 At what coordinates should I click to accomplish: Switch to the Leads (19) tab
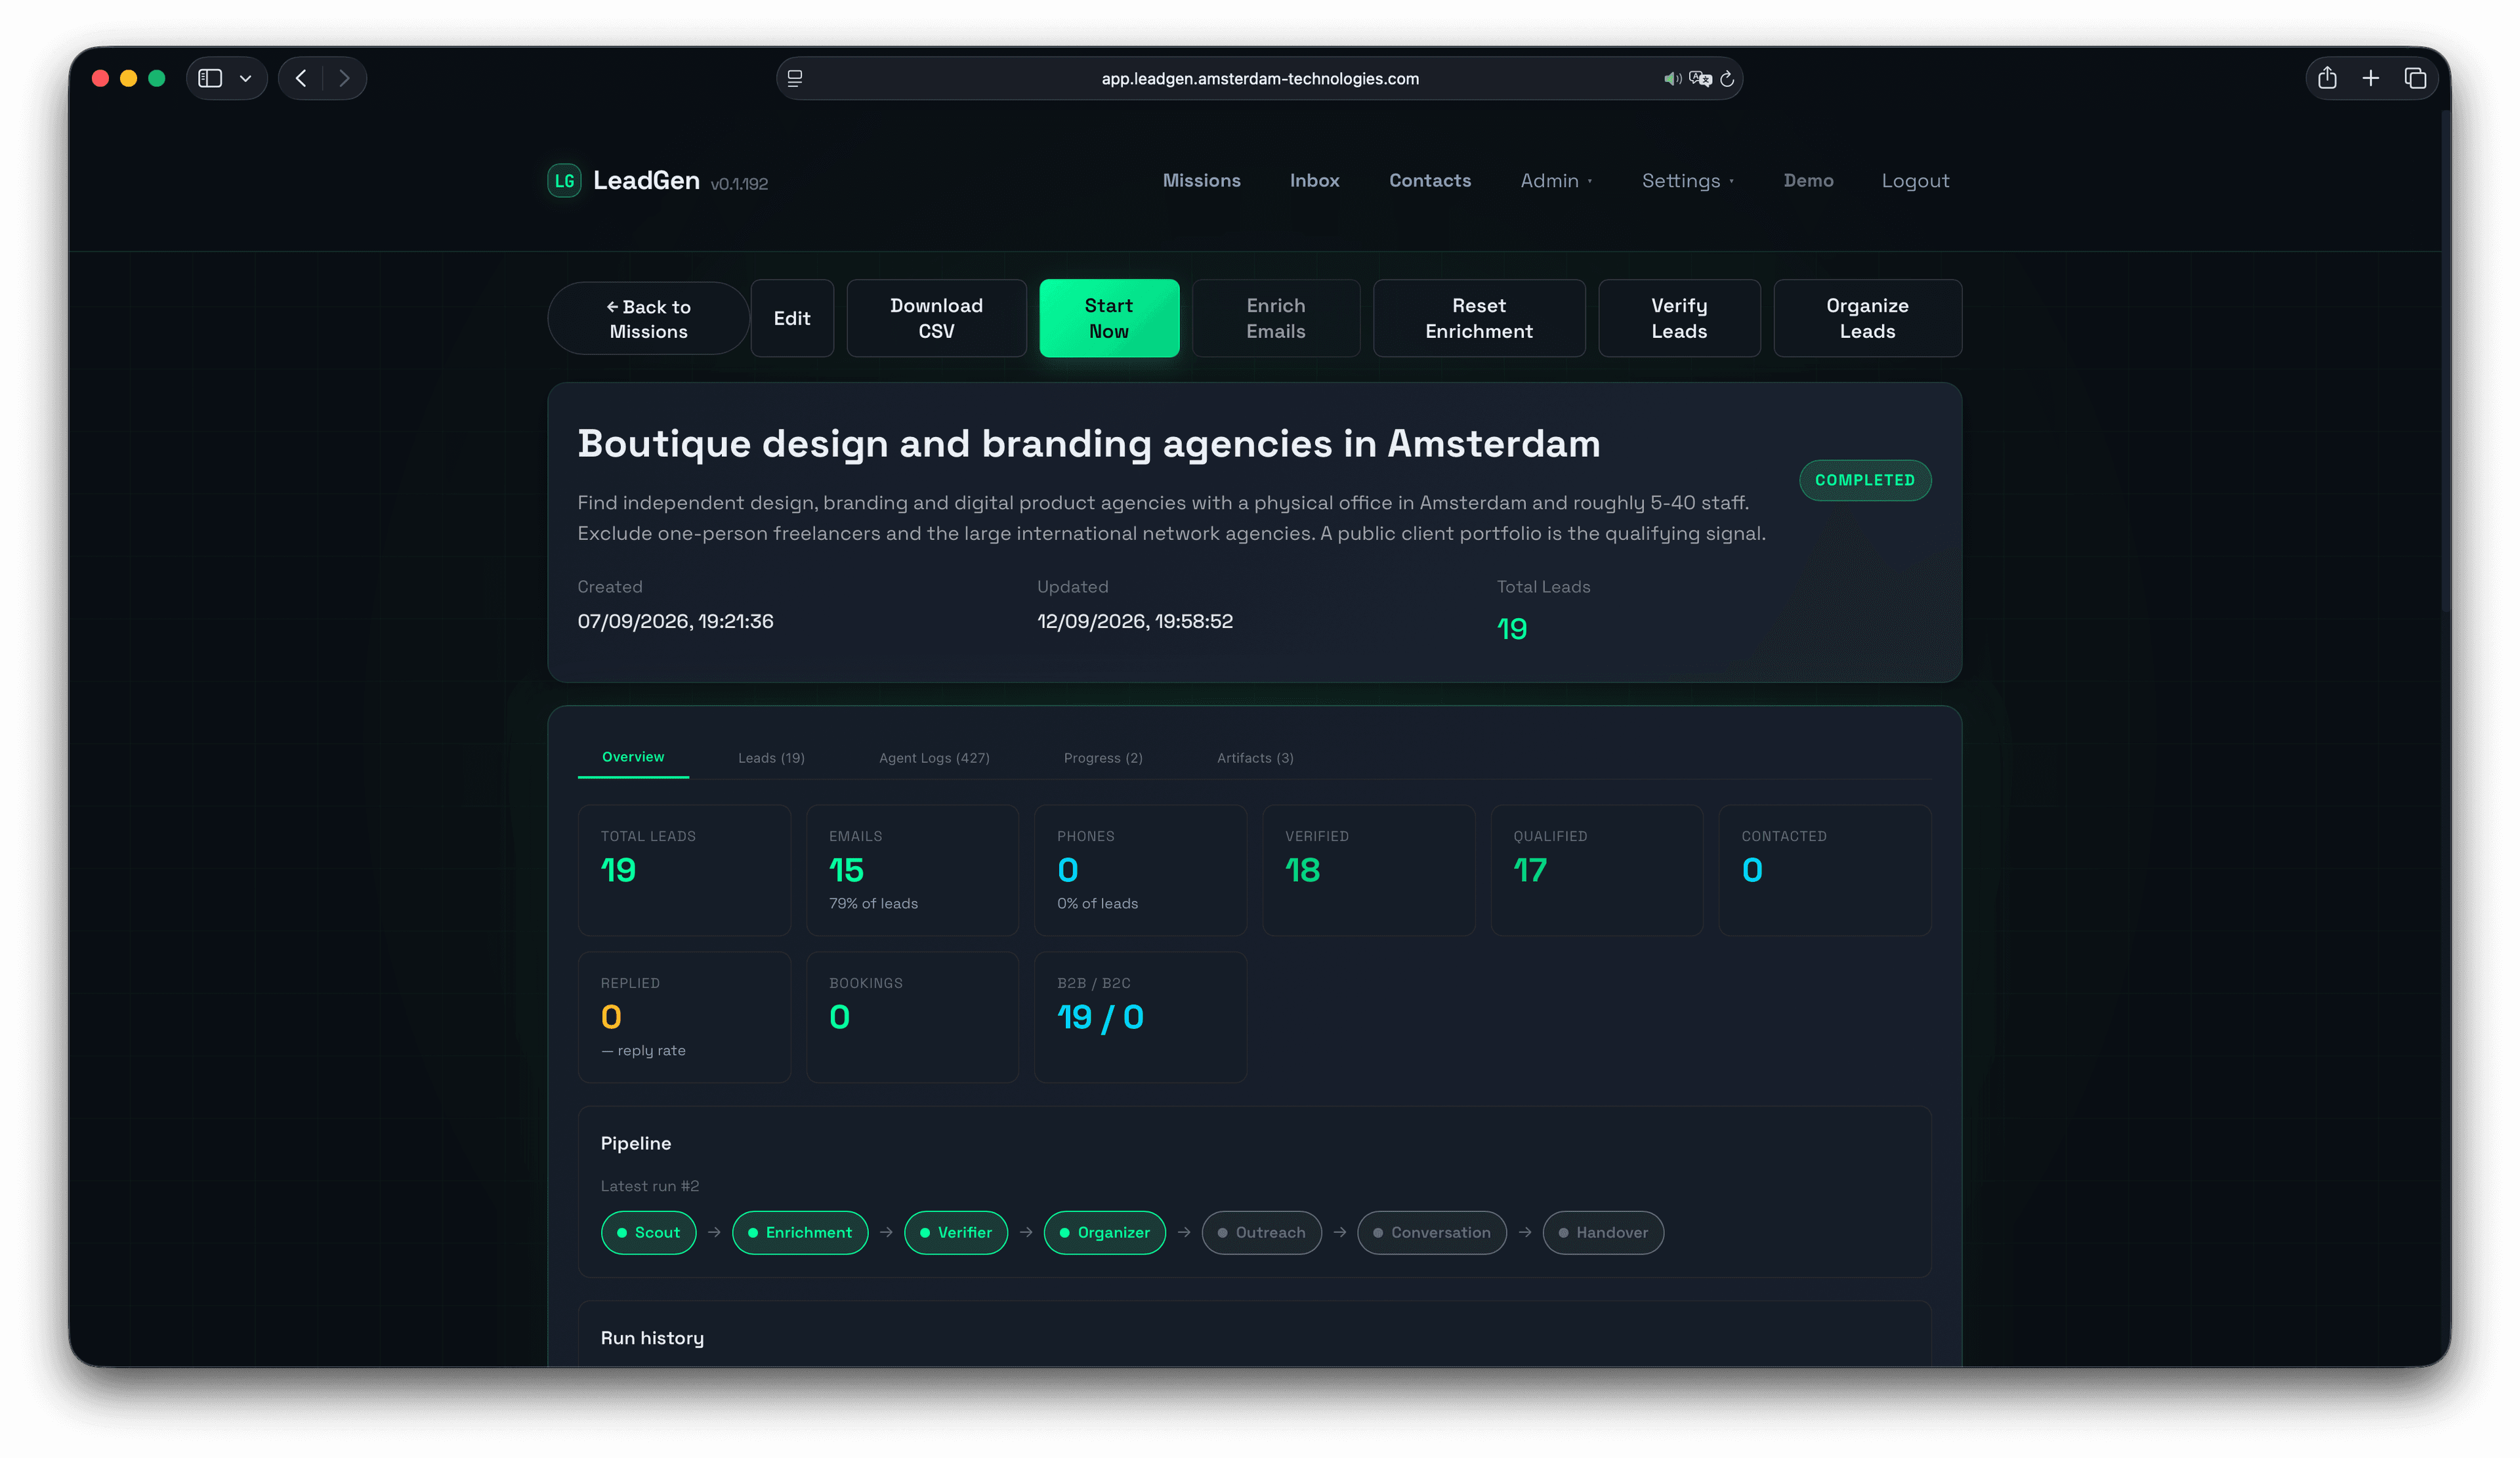771,758
